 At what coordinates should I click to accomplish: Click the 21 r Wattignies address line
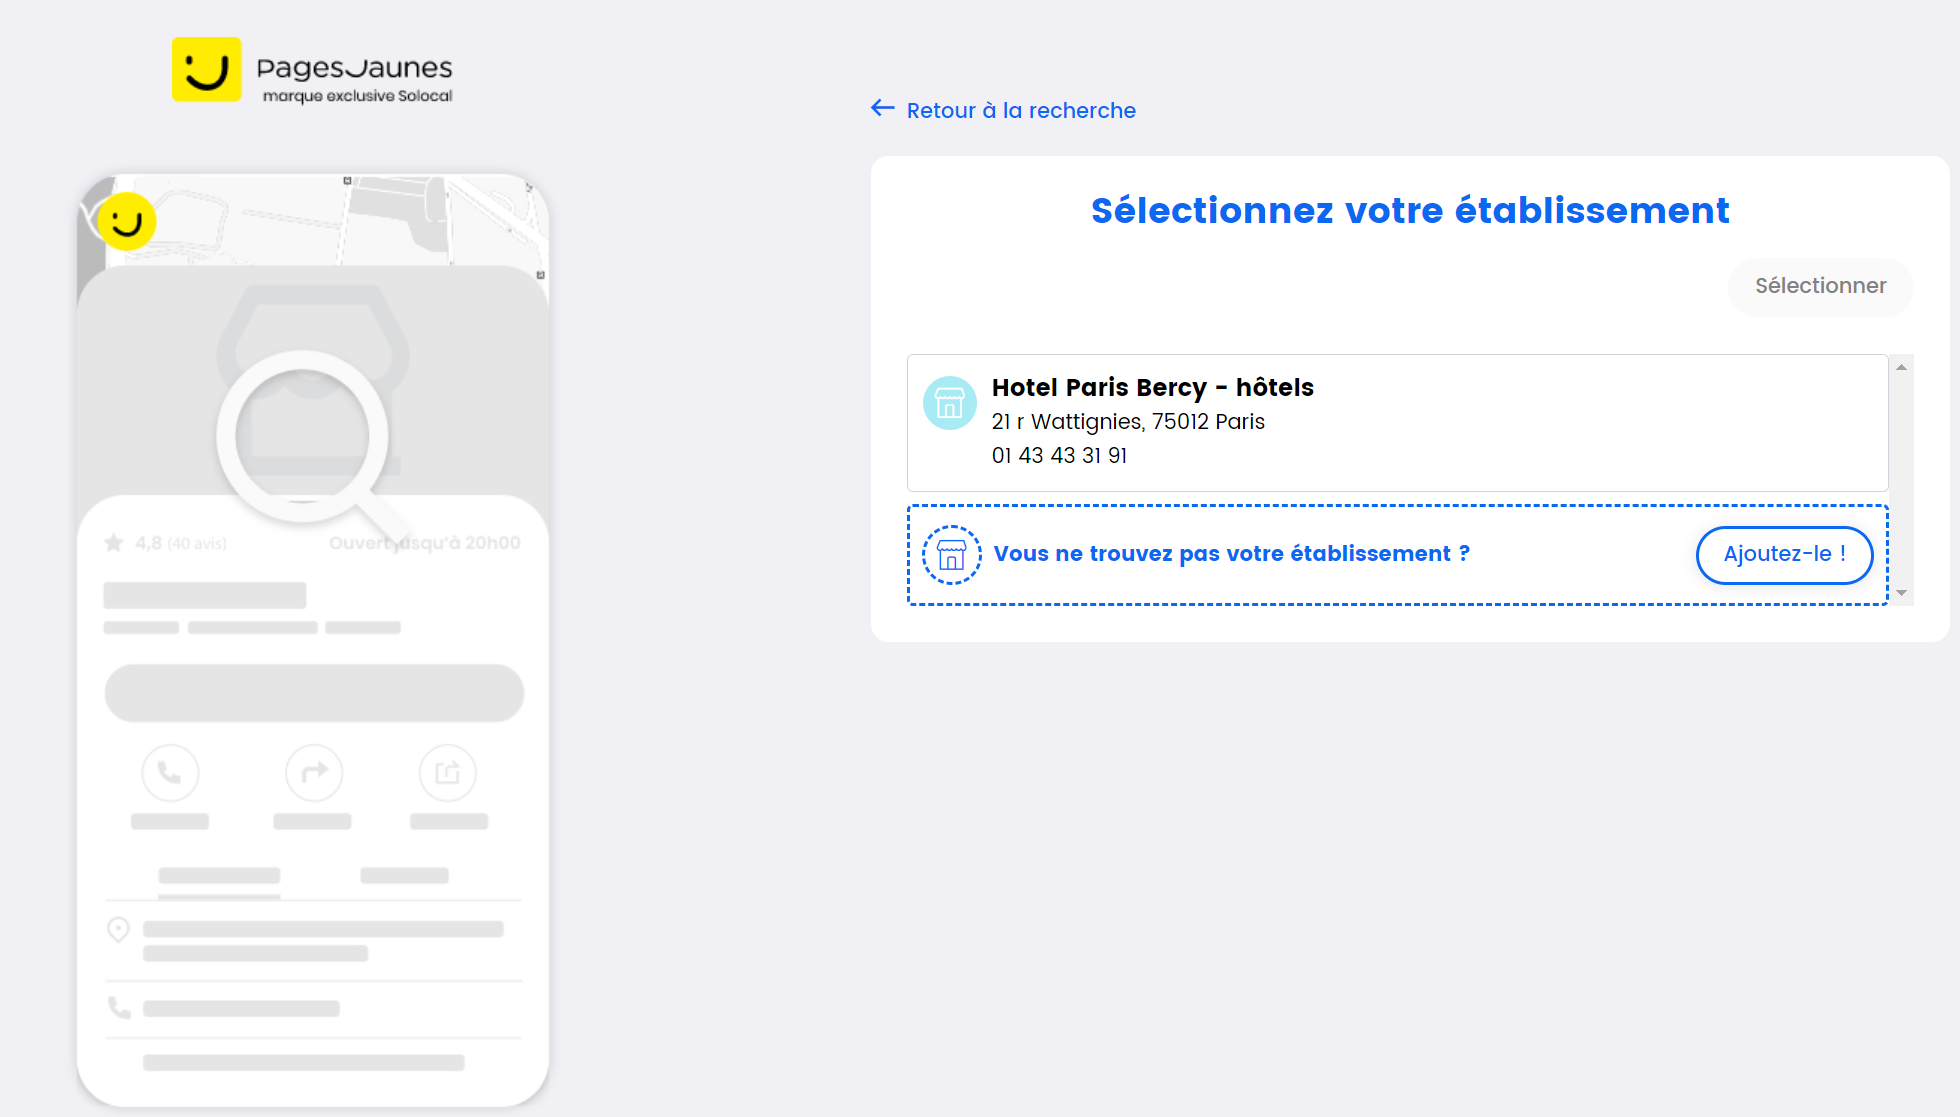1128,421
